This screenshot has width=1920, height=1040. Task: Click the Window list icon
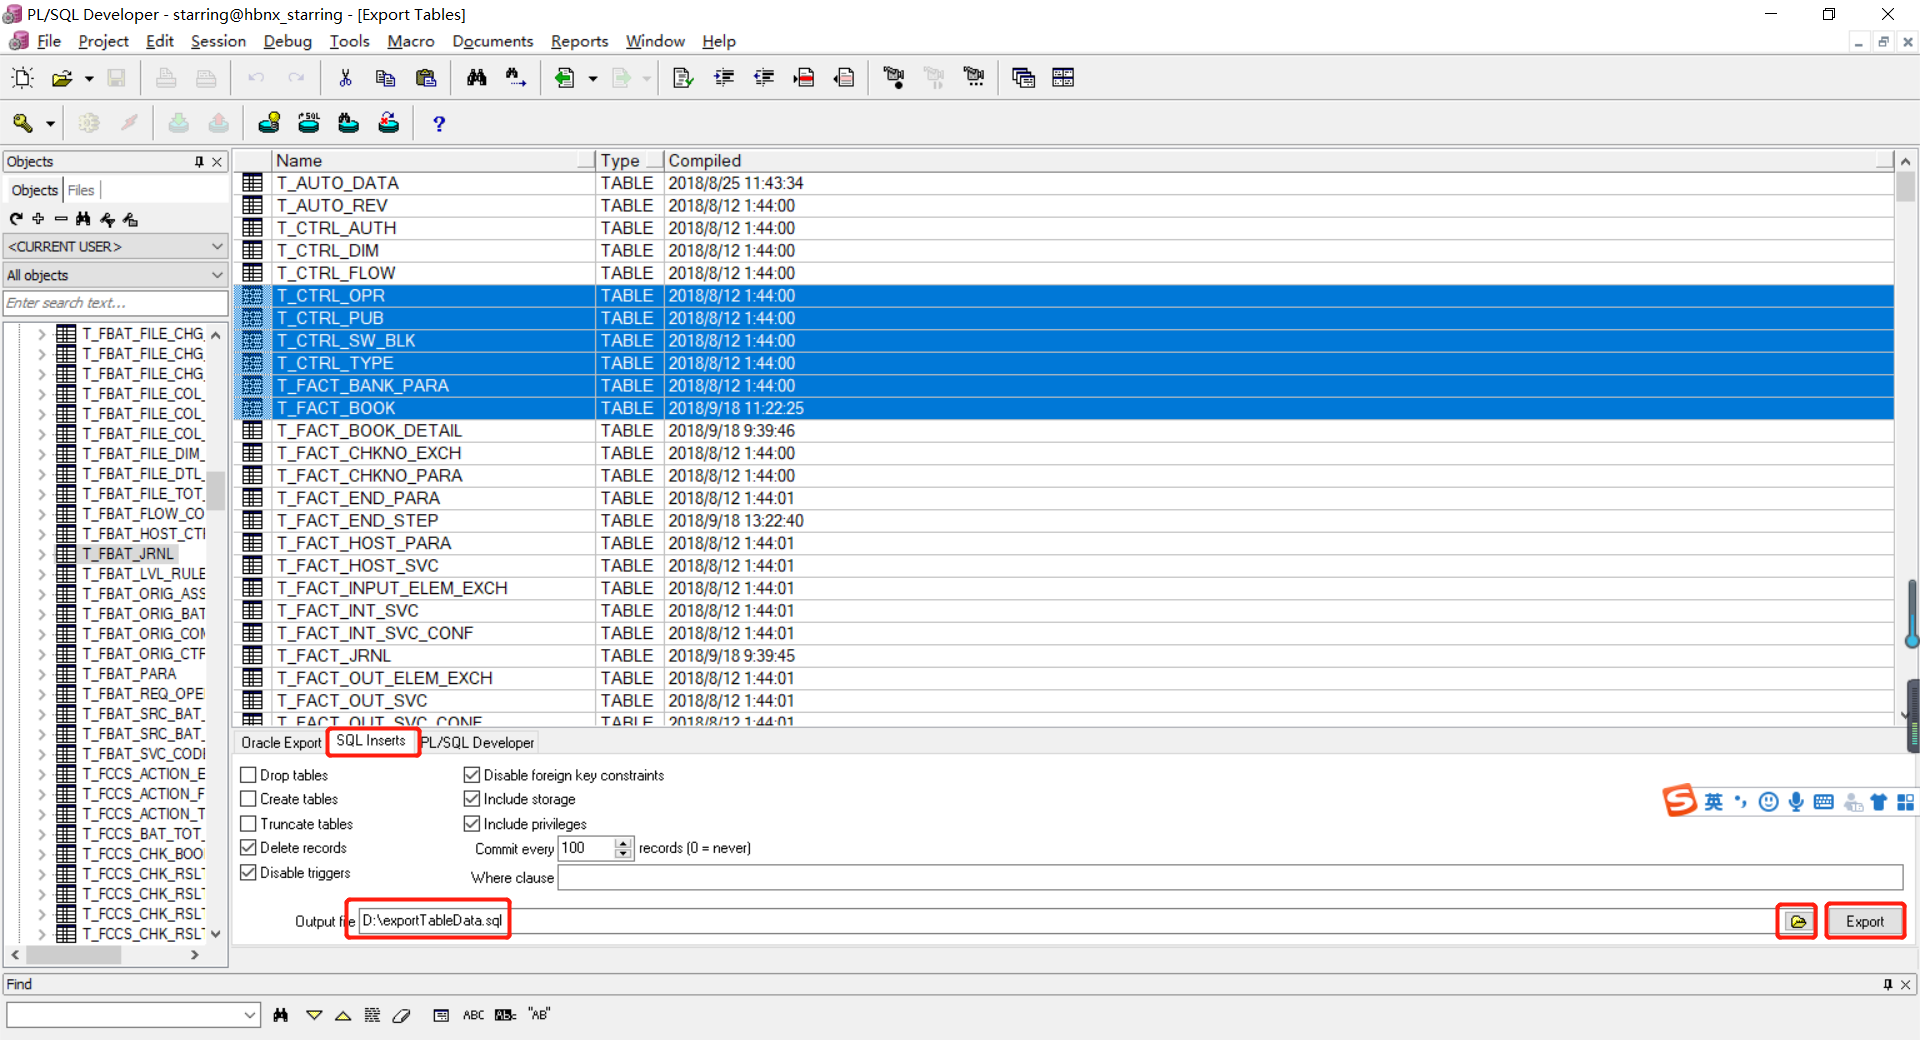click(1023, 78)
